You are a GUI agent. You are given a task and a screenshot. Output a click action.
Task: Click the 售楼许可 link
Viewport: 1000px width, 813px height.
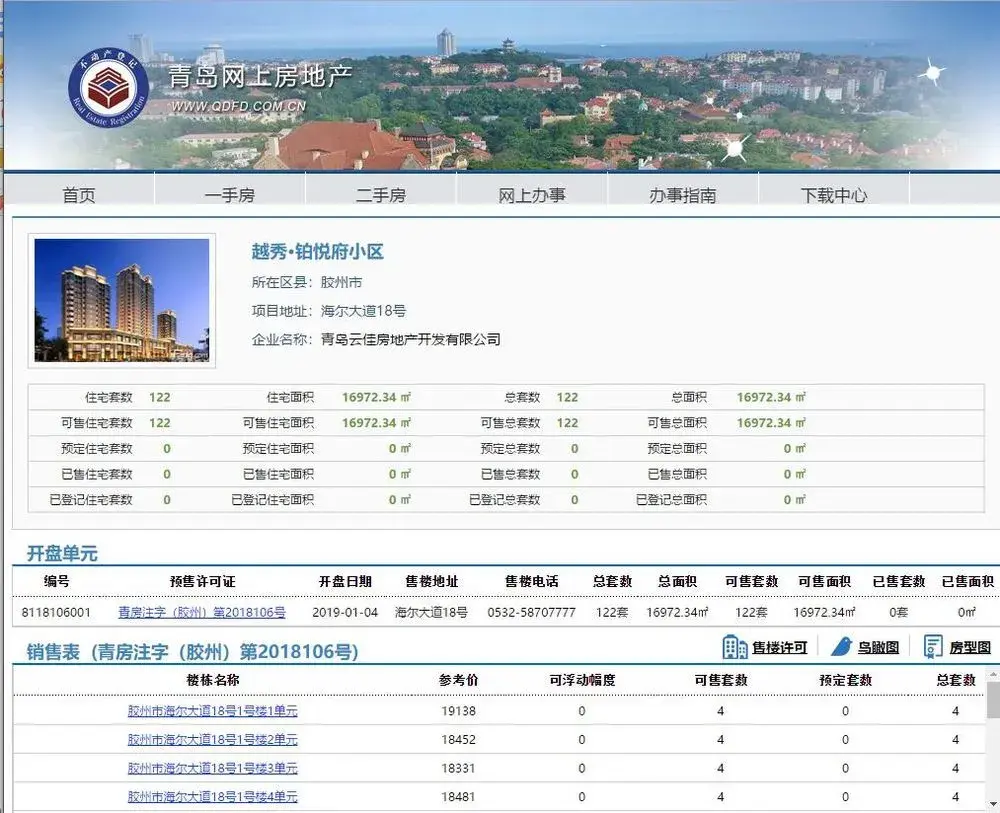(x=779, y=648)
